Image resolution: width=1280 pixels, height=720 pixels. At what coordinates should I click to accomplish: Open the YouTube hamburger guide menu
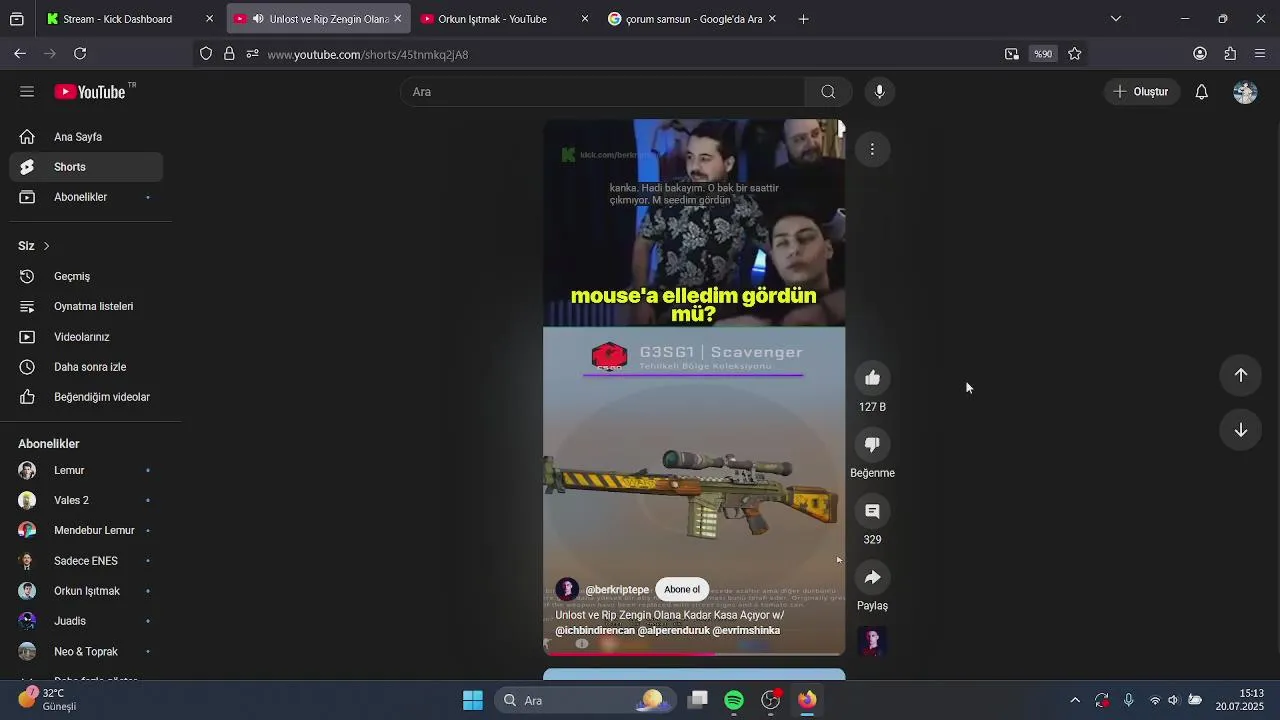click(x=27, y=92)
